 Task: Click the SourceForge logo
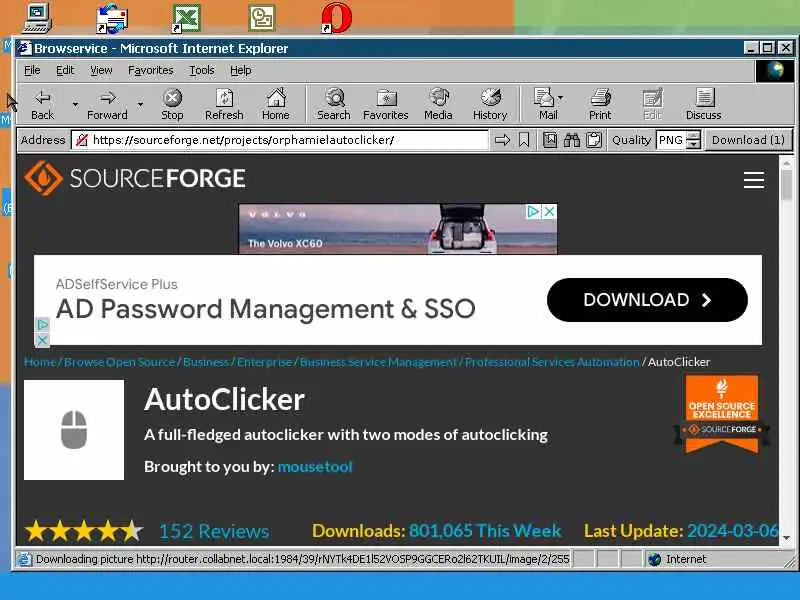[x=135, y=178]
